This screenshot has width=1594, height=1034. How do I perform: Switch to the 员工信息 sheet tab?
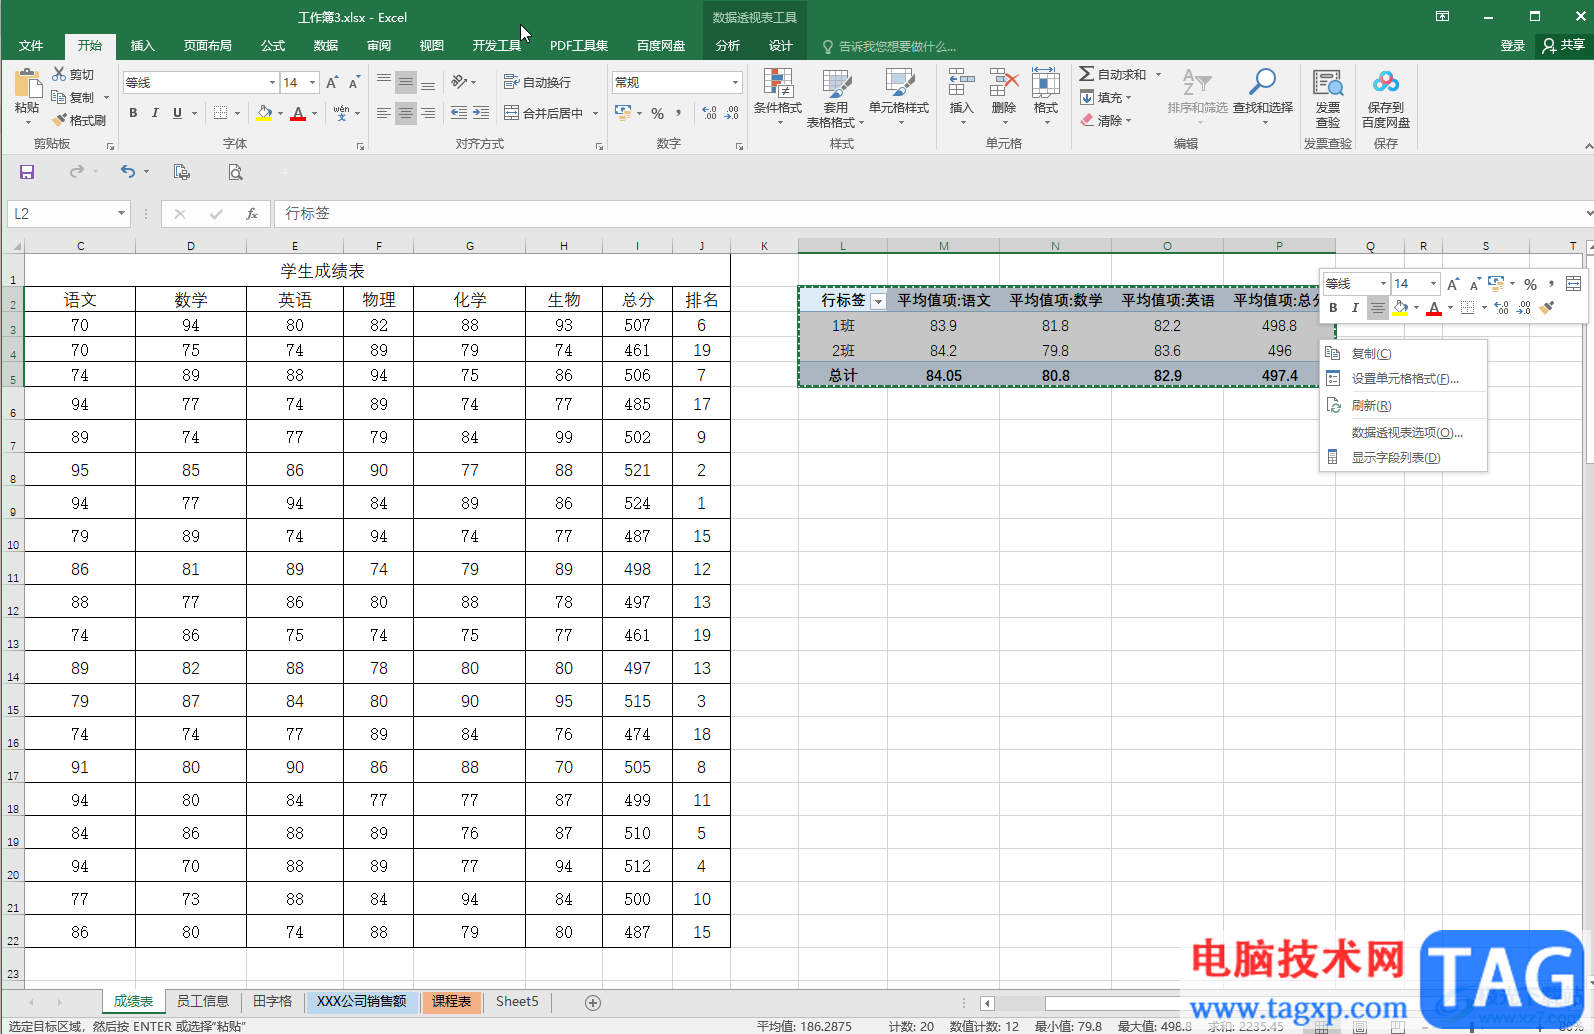point(203,1001)
